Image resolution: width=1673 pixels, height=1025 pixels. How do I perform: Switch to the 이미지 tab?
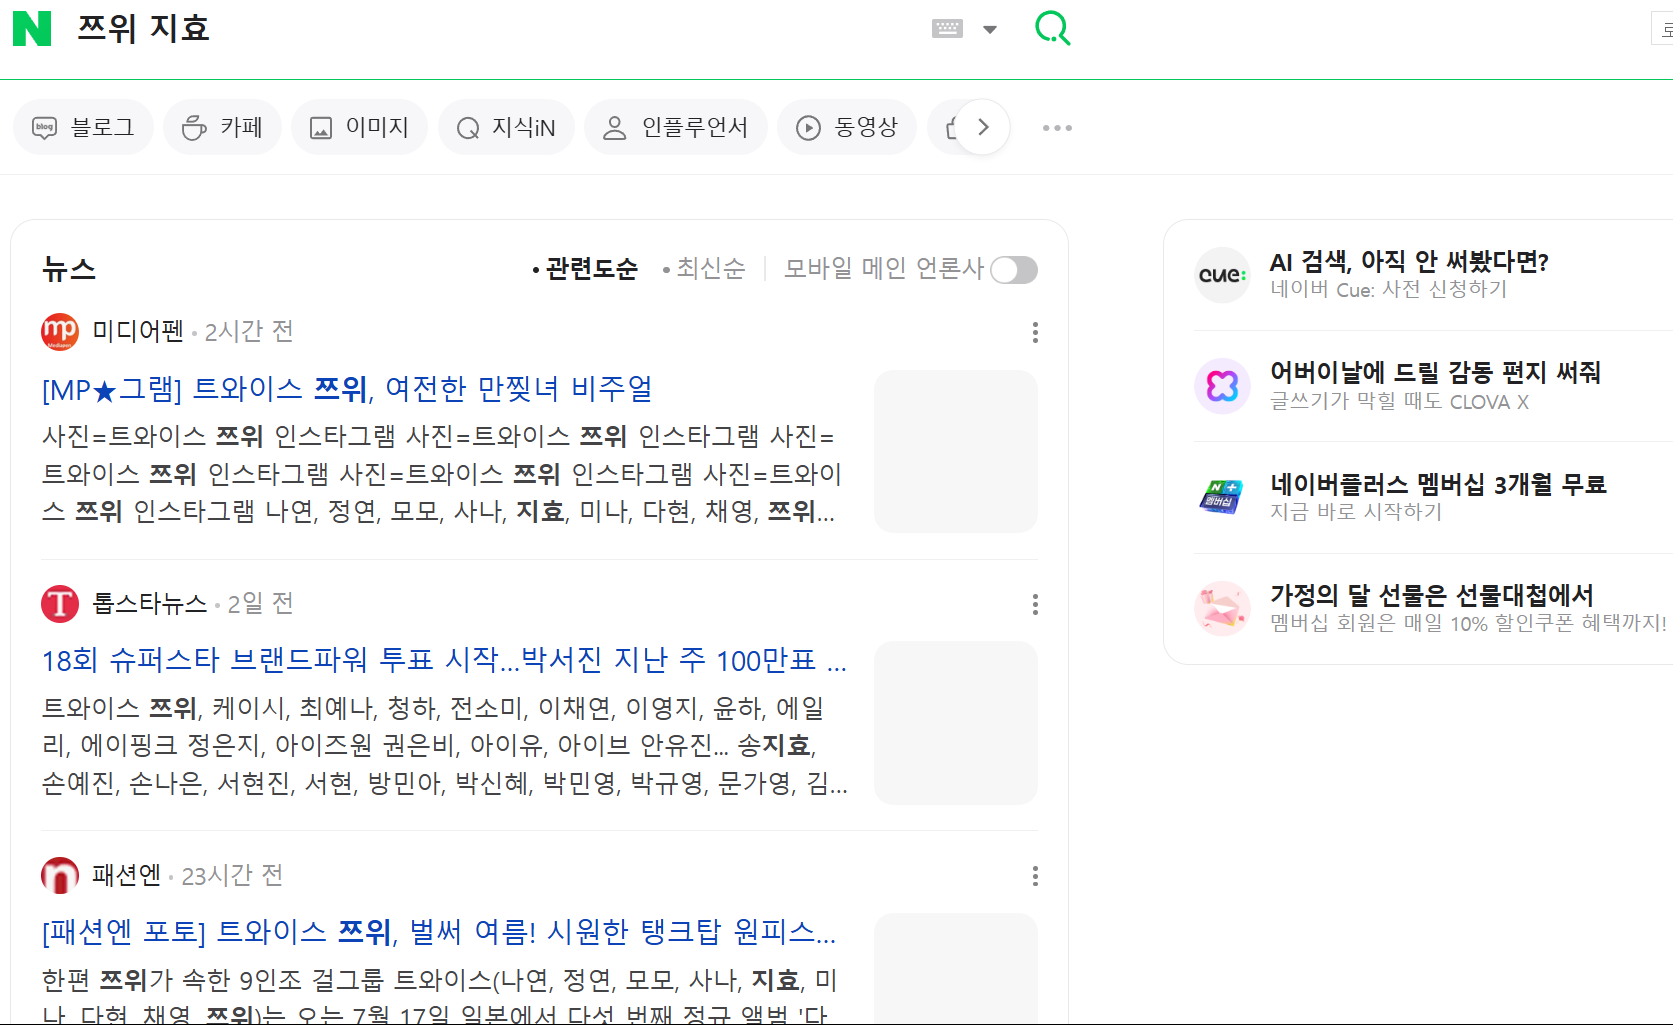[360, 128]
